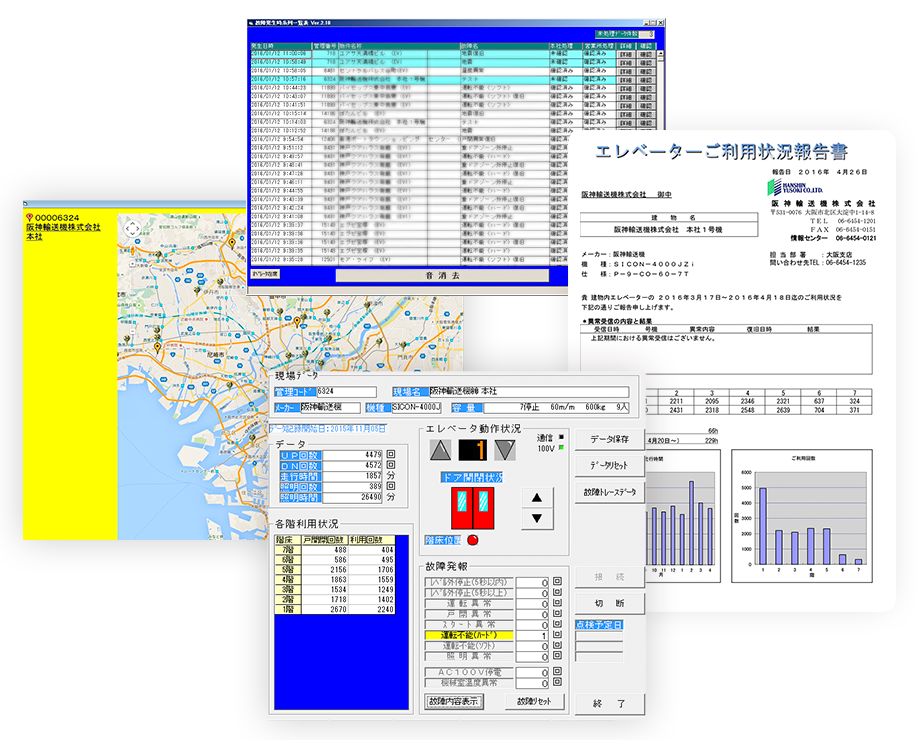Click the 照明時間 value 26490

353,497
